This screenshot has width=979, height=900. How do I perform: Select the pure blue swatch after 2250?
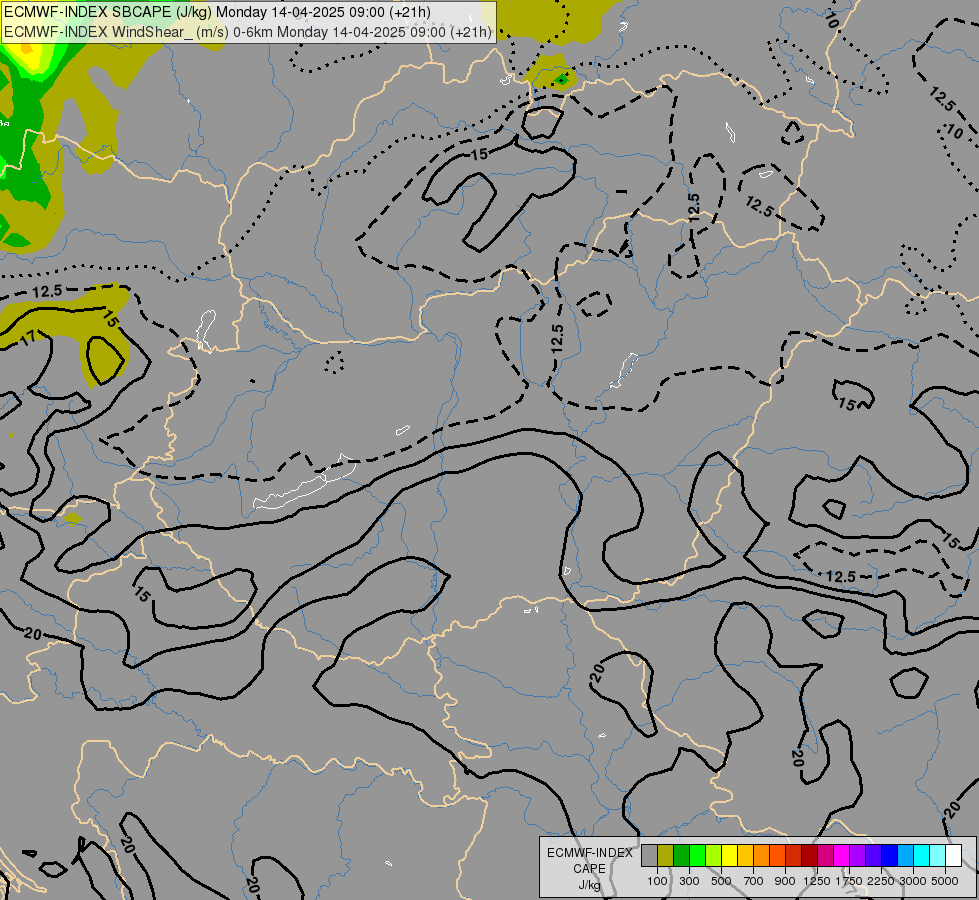pyautogui.click(x=889, y=856)
